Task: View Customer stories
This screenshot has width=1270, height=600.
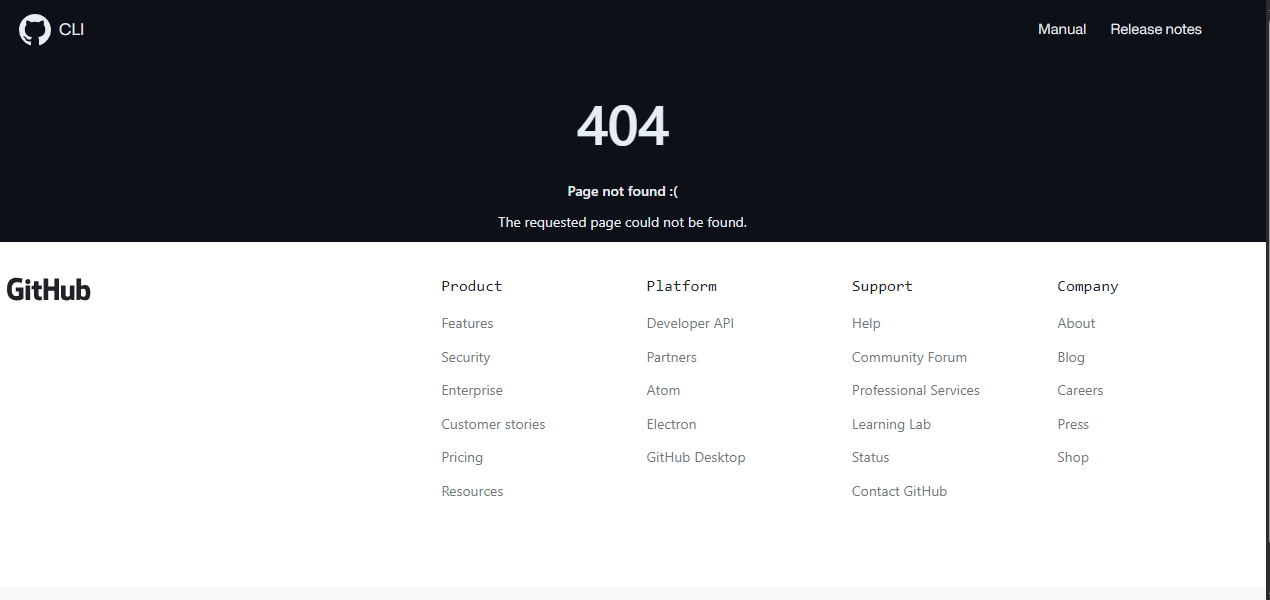Action: (493, 424)
